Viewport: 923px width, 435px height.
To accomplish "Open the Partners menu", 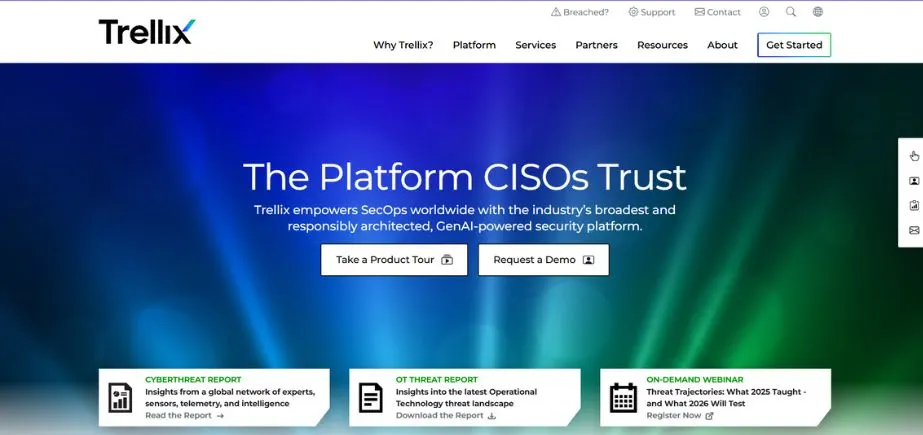I will [x=596, y=45].
